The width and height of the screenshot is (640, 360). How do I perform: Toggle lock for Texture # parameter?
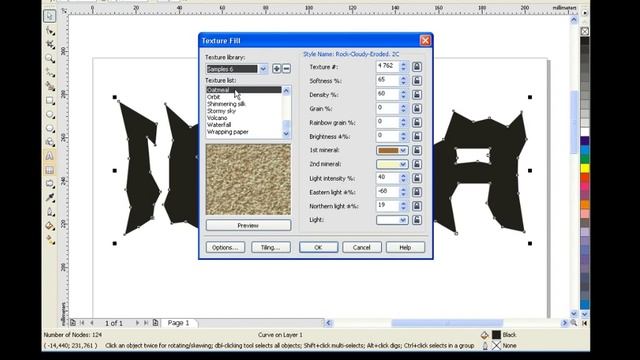[417, 67]
